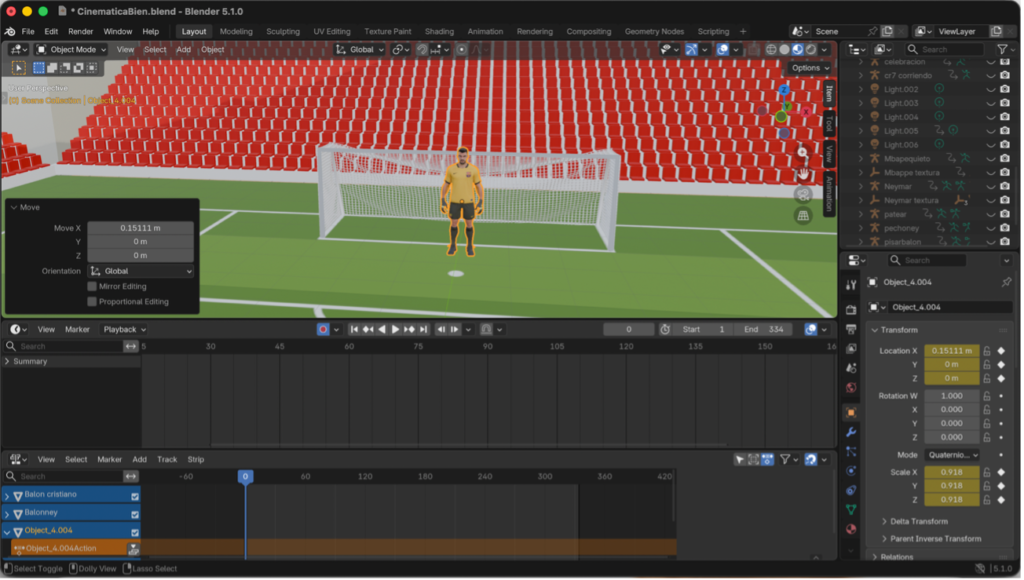Animate Location X keyframe diamond
Image resolution: width=1024 pixels, height=580 pixels.
click(1001, 351)
